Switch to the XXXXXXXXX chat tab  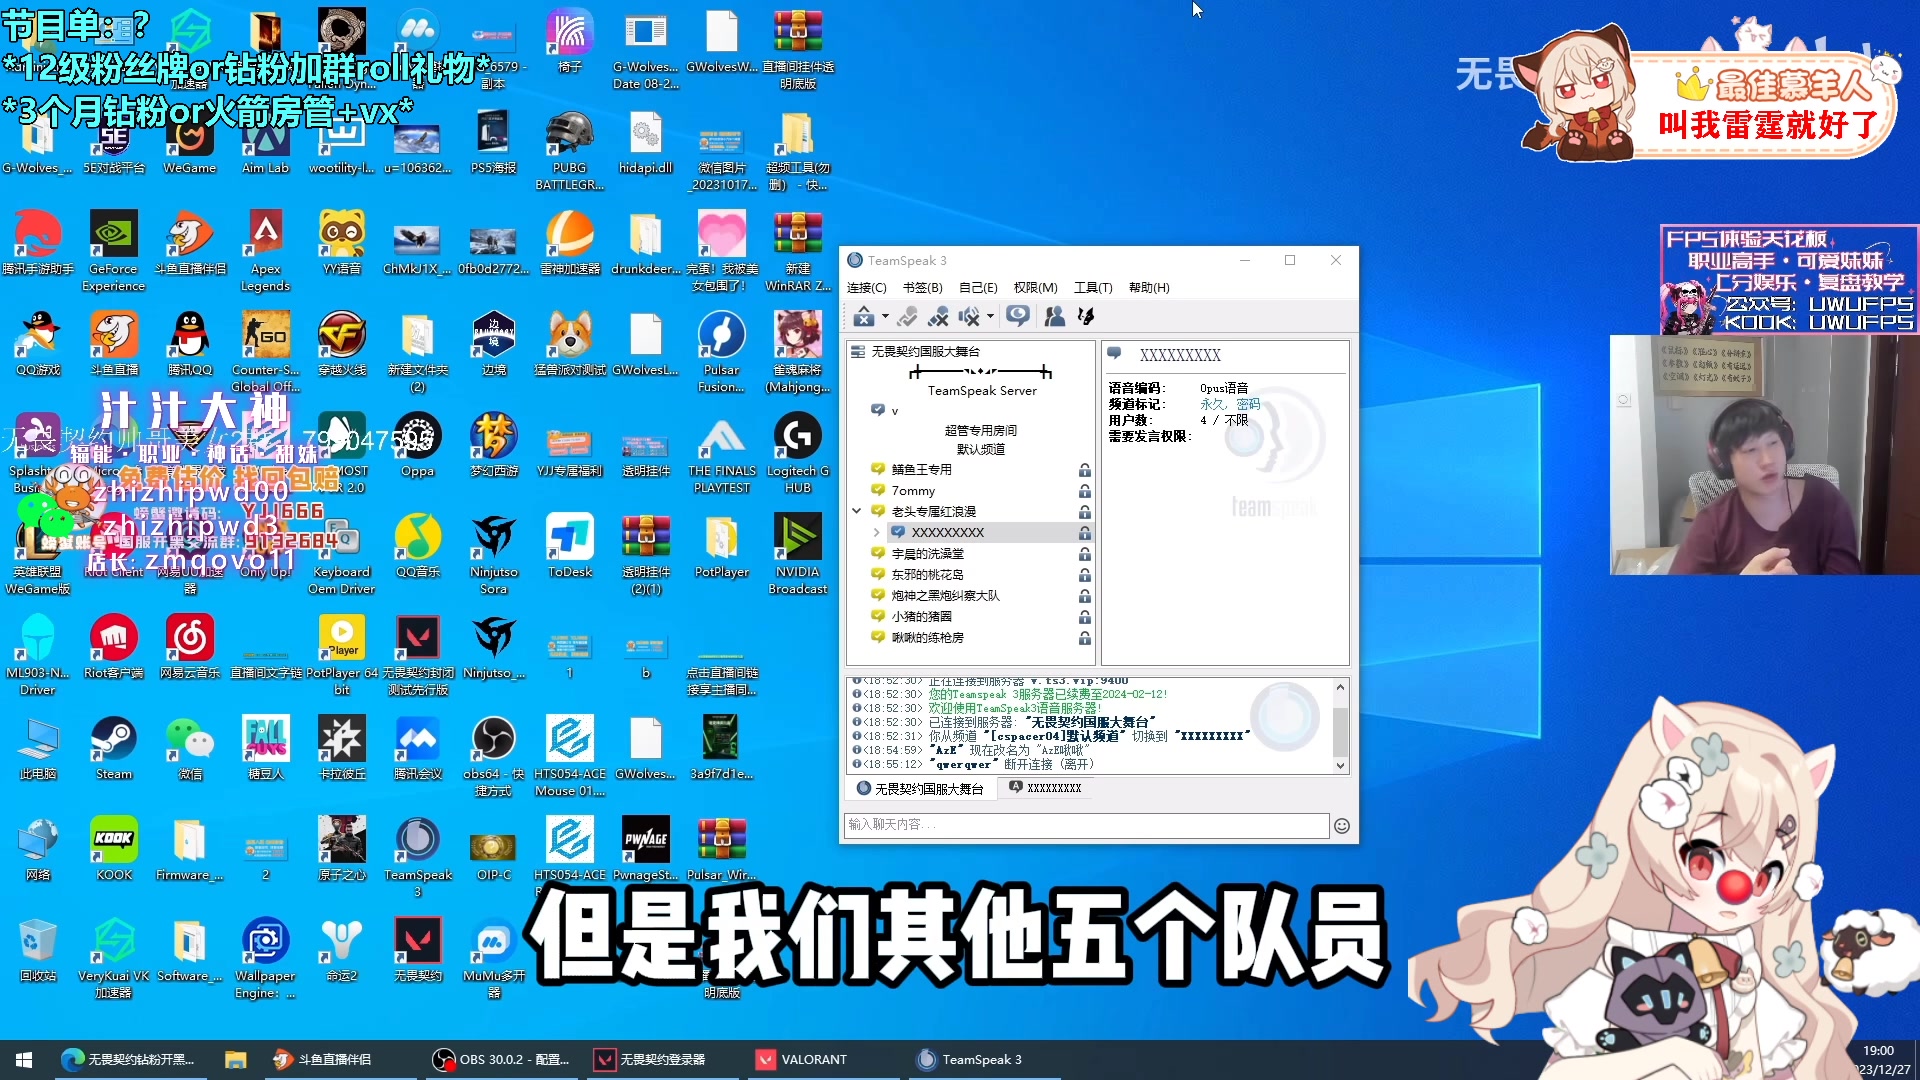1045,788
